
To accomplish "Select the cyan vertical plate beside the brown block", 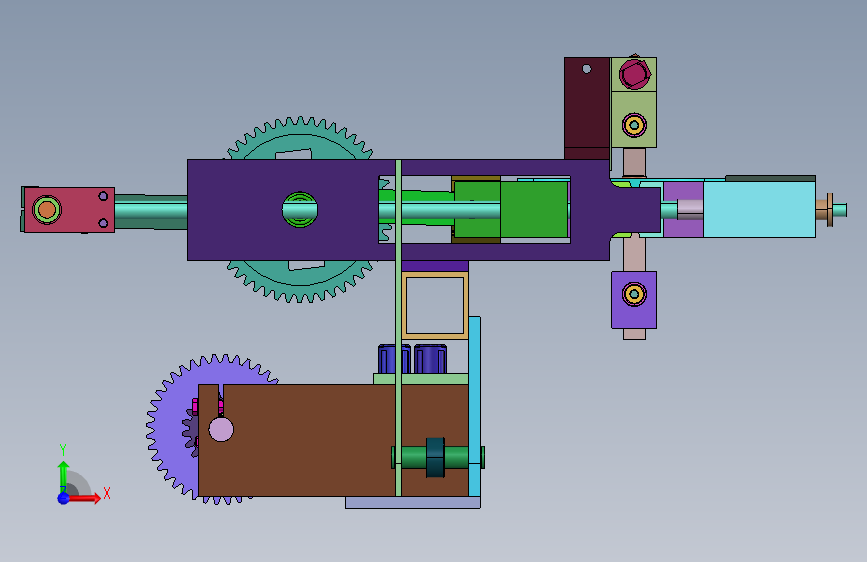I will [474, 407].
